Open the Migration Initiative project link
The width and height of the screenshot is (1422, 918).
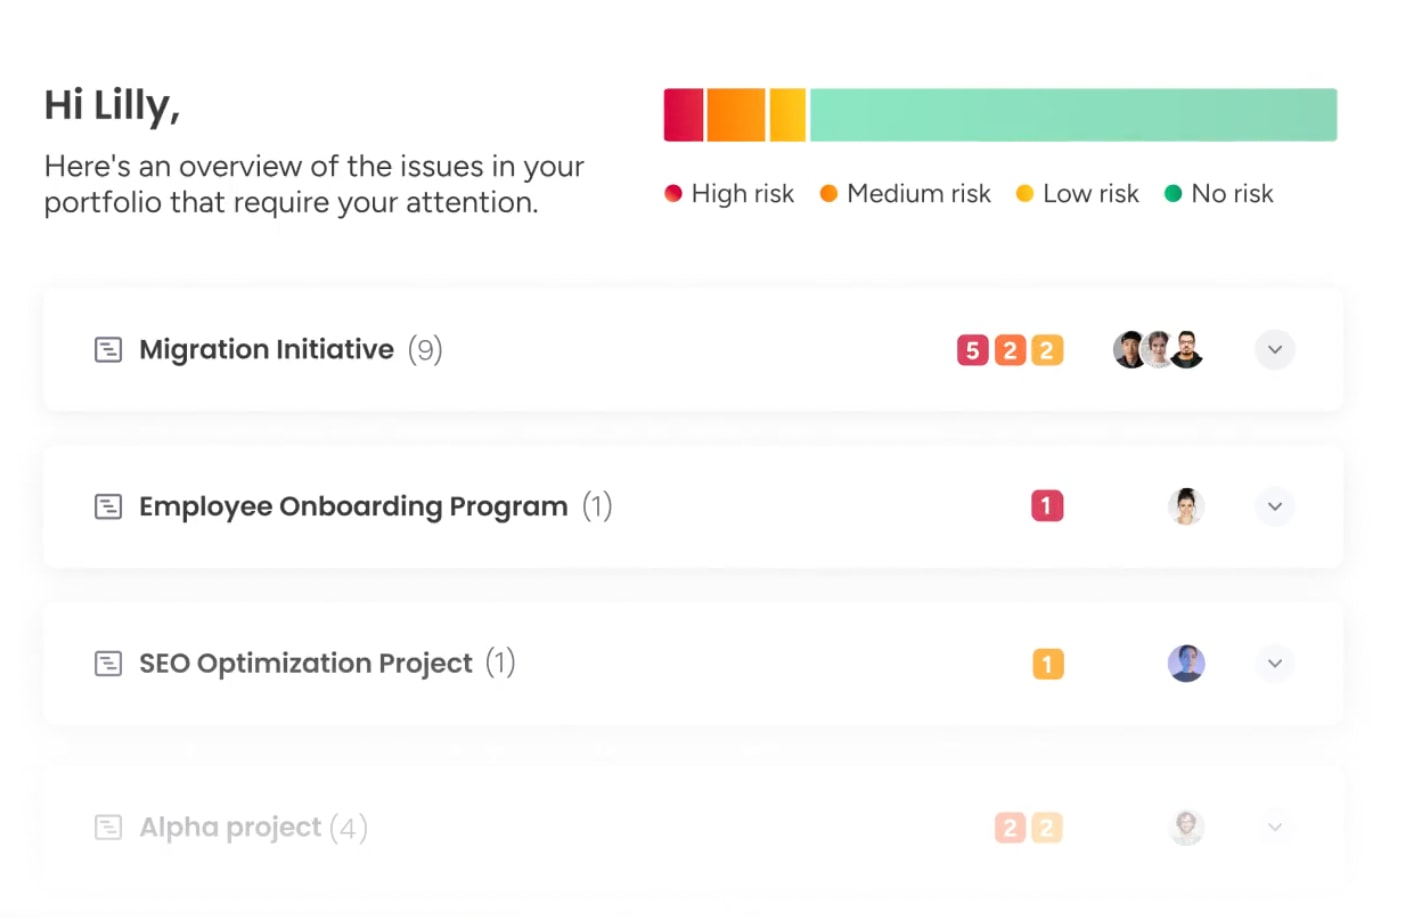(x=266, y=349)
